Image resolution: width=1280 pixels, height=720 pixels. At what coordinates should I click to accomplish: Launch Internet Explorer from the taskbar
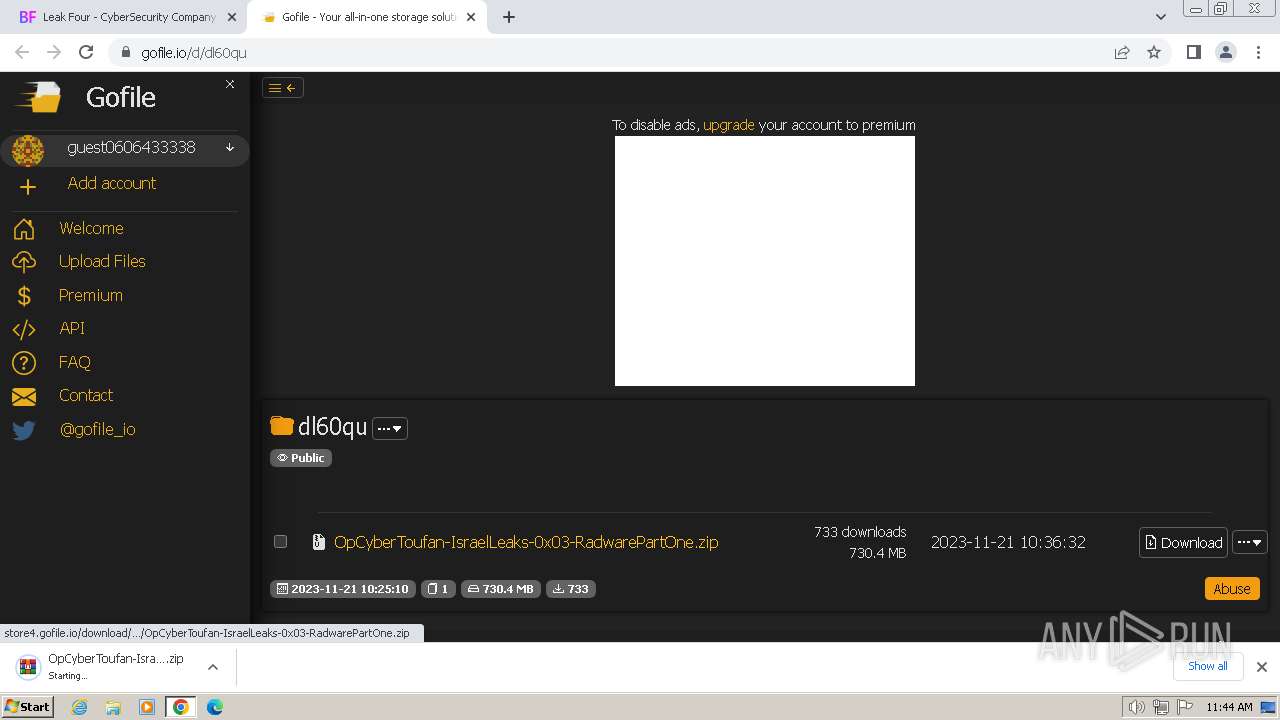79,707
